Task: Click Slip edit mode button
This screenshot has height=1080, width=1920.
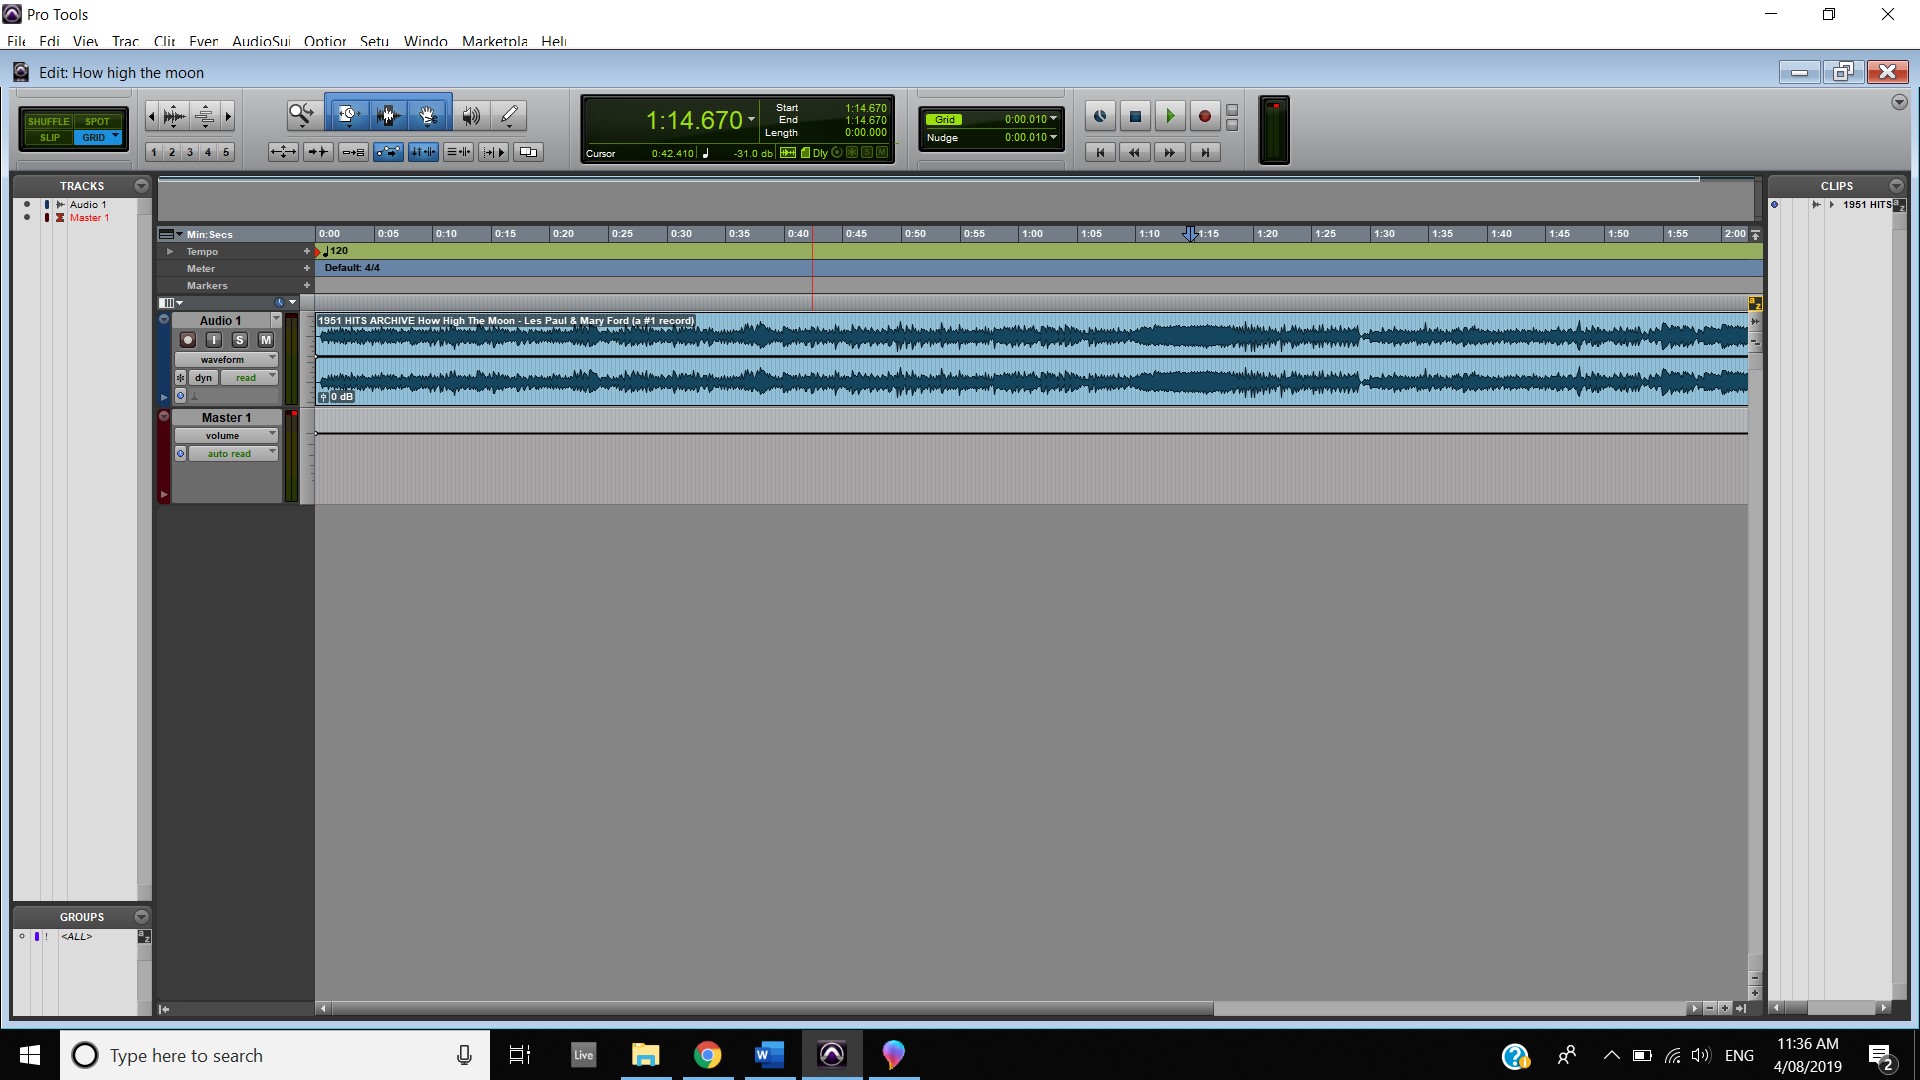Action: click(50, 137)
